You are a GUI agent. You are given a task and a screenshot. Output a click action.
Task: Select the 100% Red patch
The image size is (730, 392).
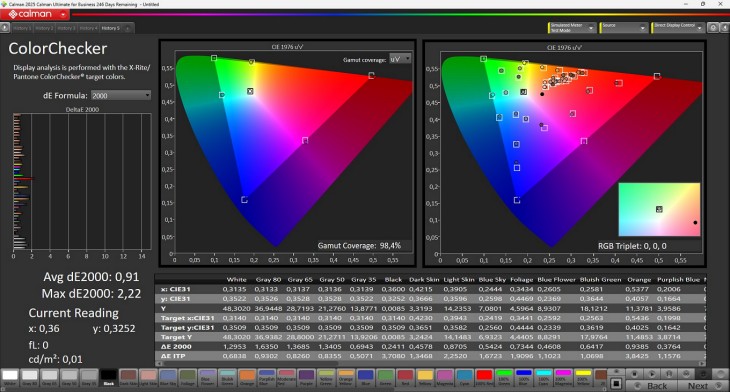click(484, 378)
